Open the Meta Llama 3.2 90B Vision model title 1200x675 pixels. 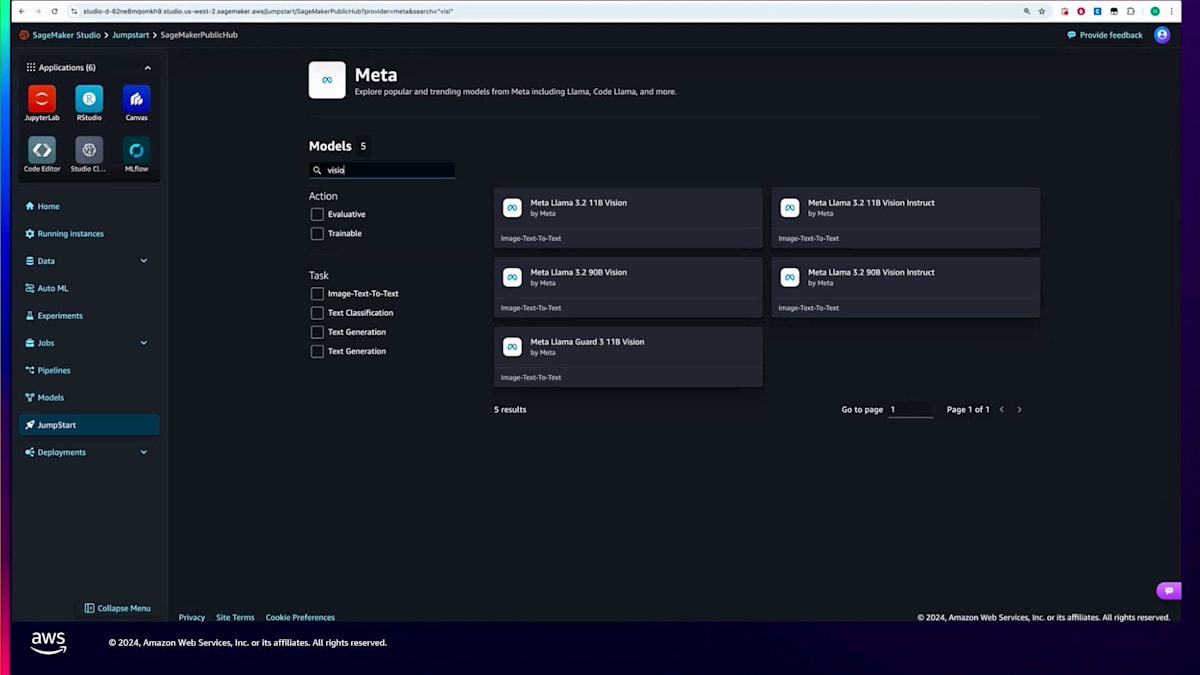point(578,272)
